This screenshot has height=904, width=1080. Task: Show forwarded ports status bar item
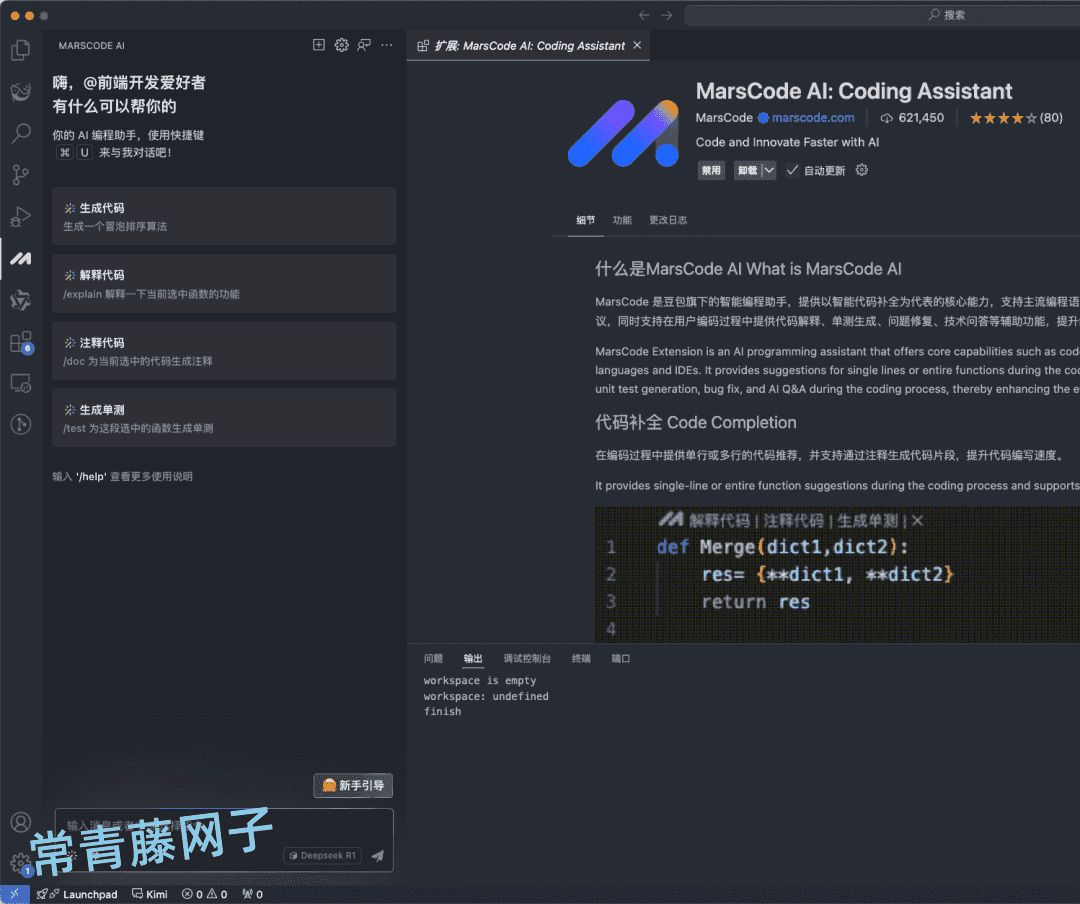(253, 894)
